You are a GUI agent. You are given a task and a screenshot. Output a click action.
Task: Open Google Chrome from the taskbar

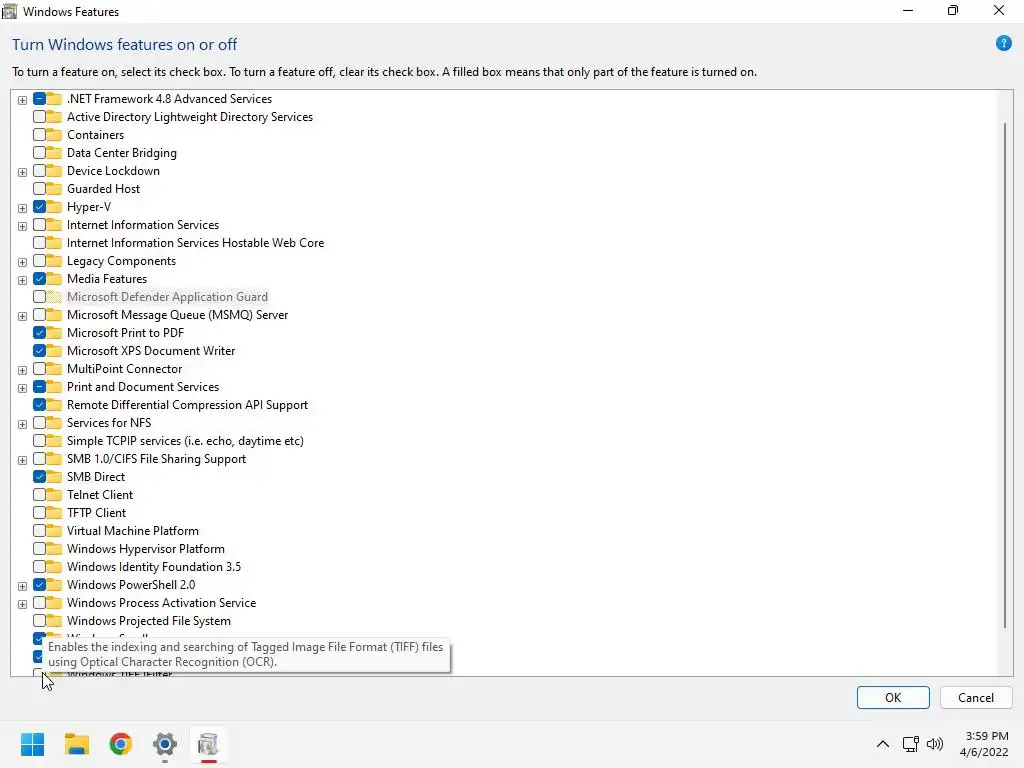click(x=120, y=744)
